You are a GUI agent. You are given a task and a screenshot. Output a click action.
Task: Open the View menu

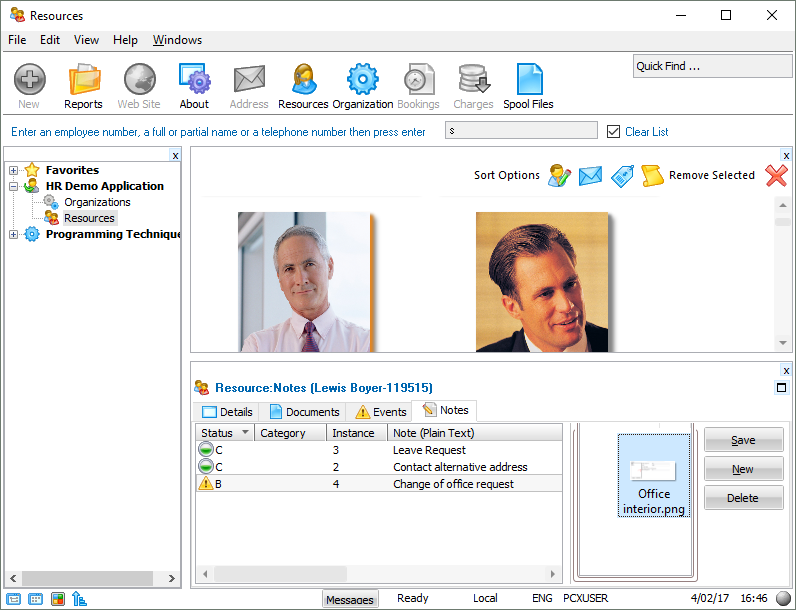(x=86, y=40)
